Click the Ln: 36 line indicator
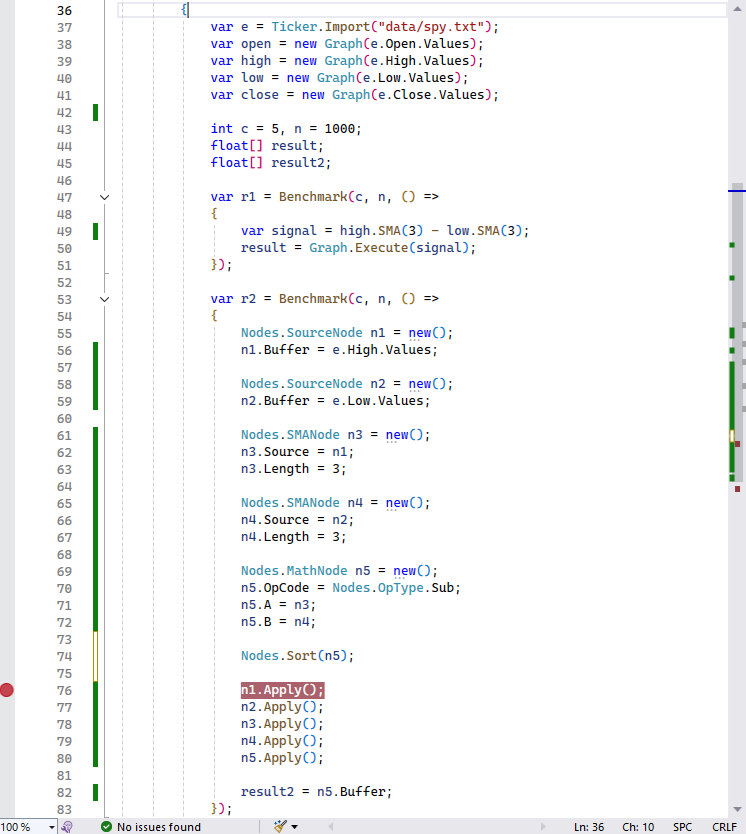This screenshot has height=834, width=746. pos(589,827)
